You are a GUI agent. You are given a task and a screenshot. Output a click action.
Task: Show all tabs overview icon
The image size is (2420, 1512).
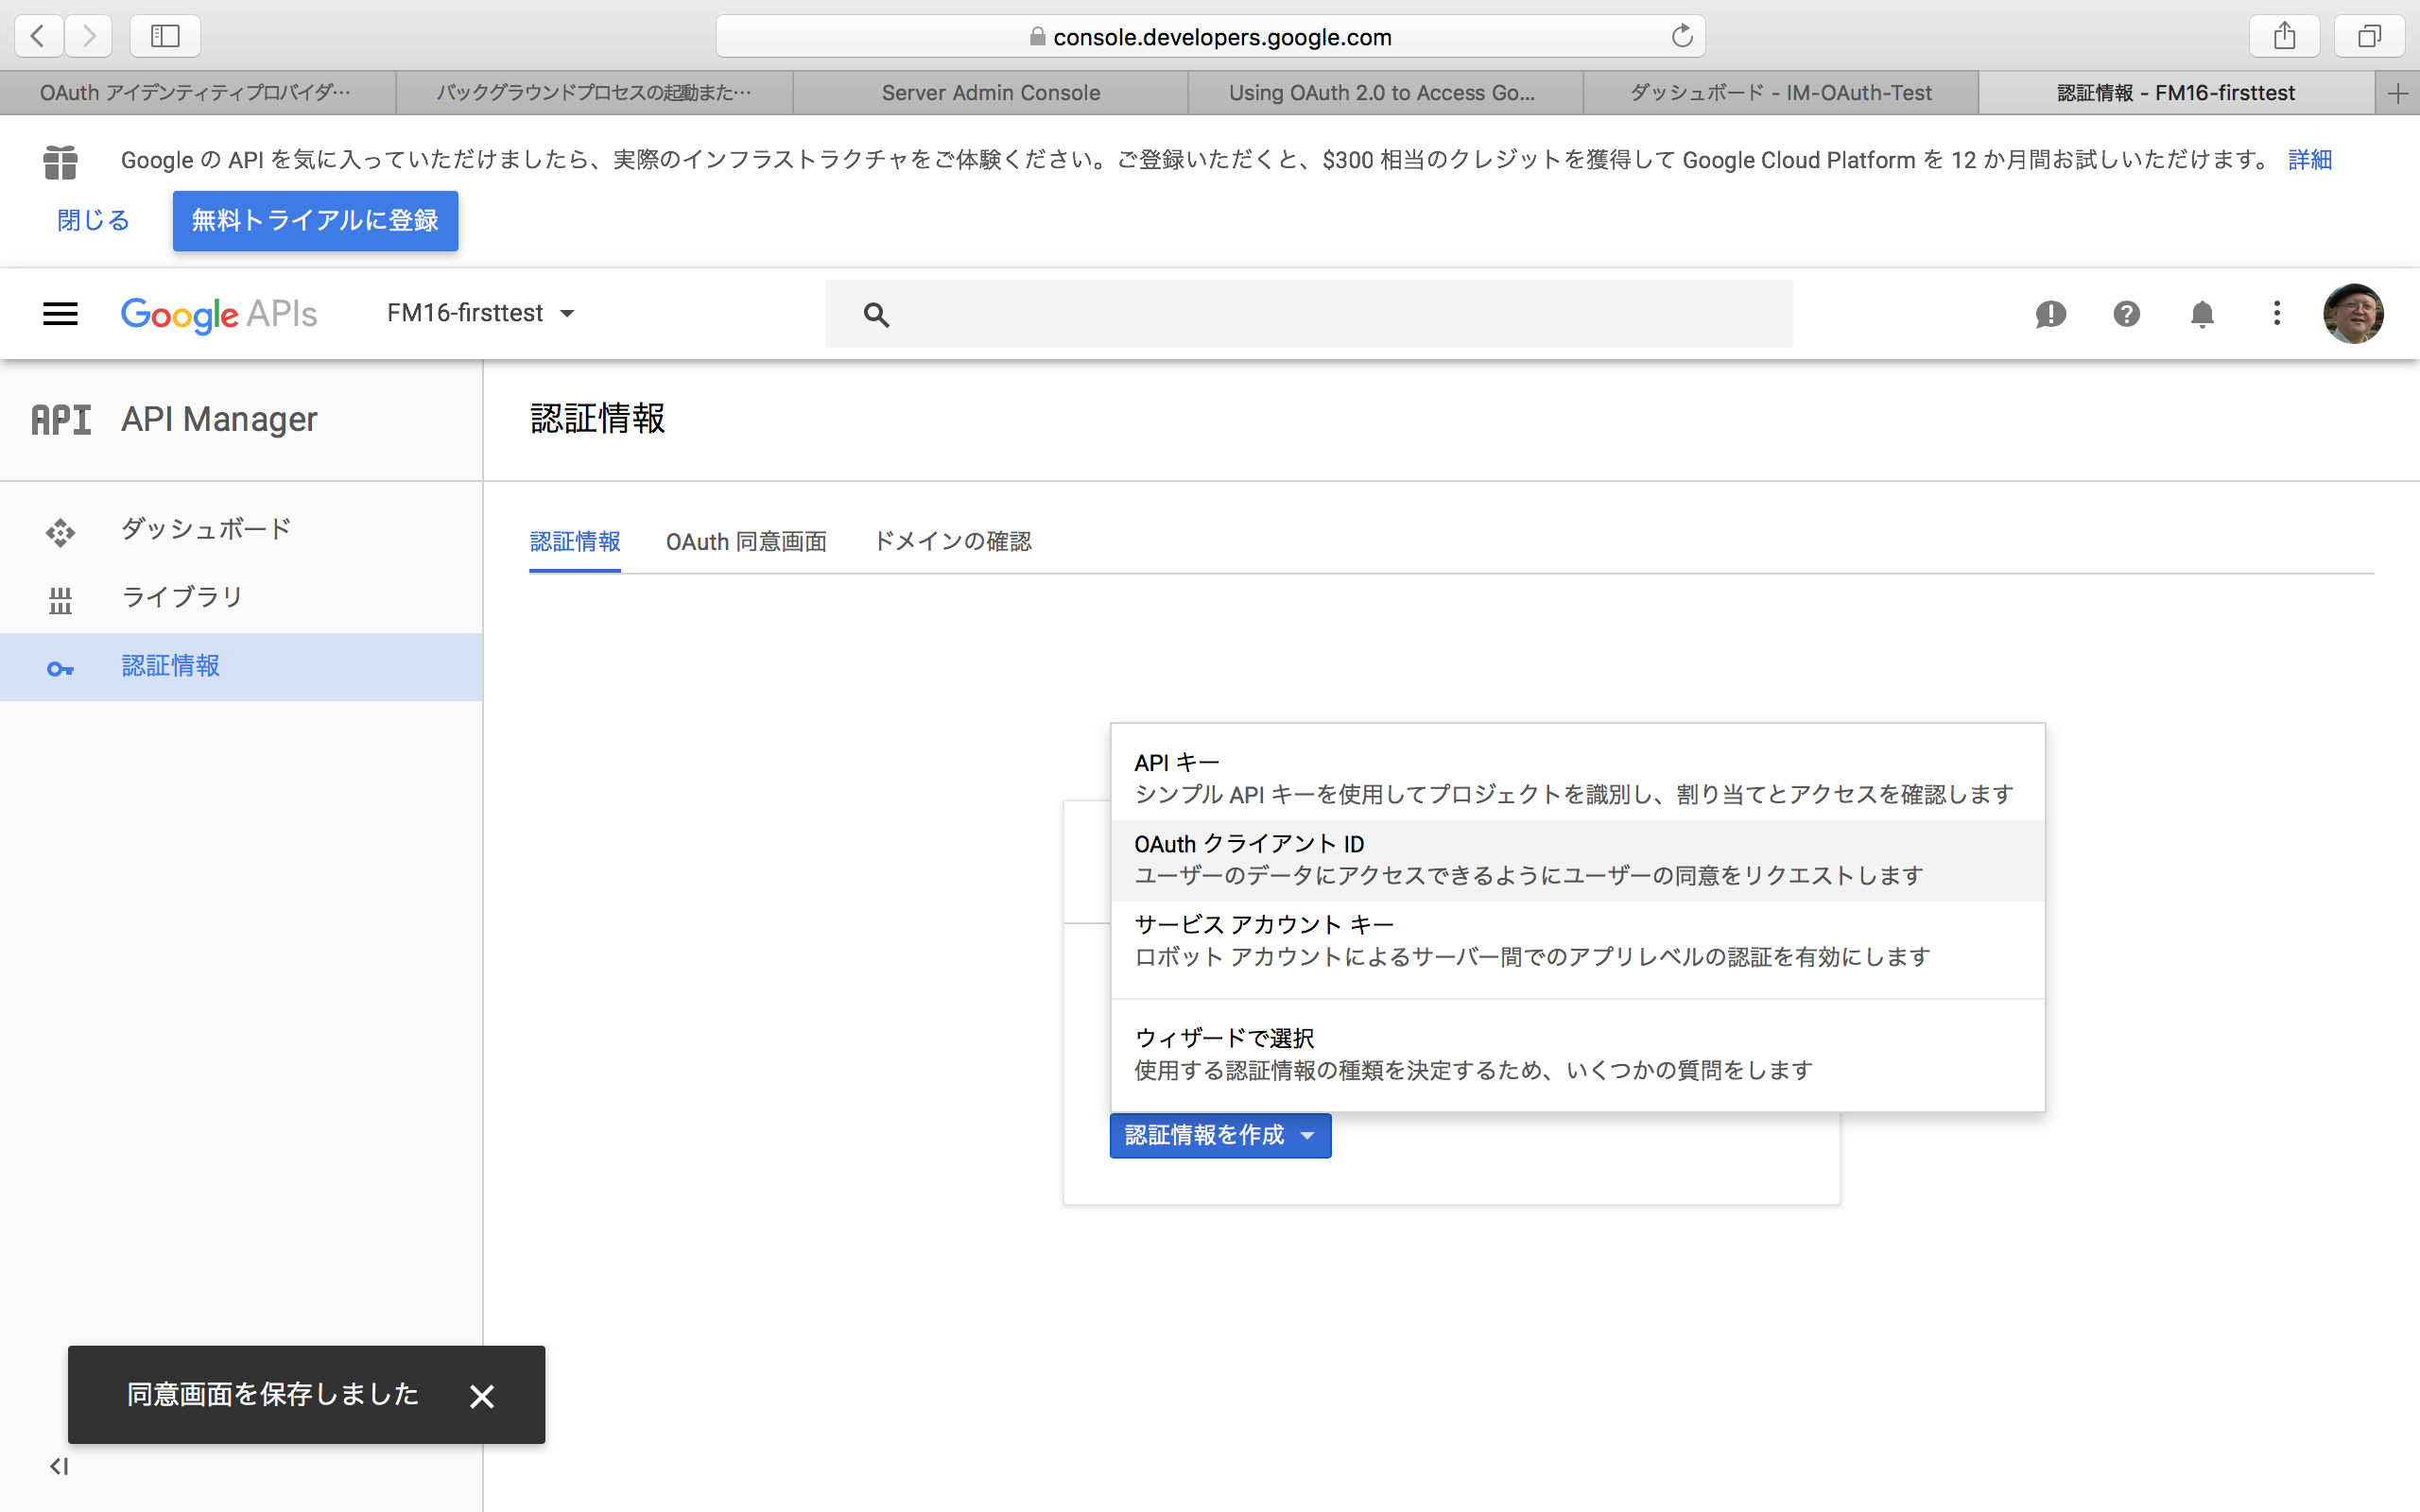2369,36
